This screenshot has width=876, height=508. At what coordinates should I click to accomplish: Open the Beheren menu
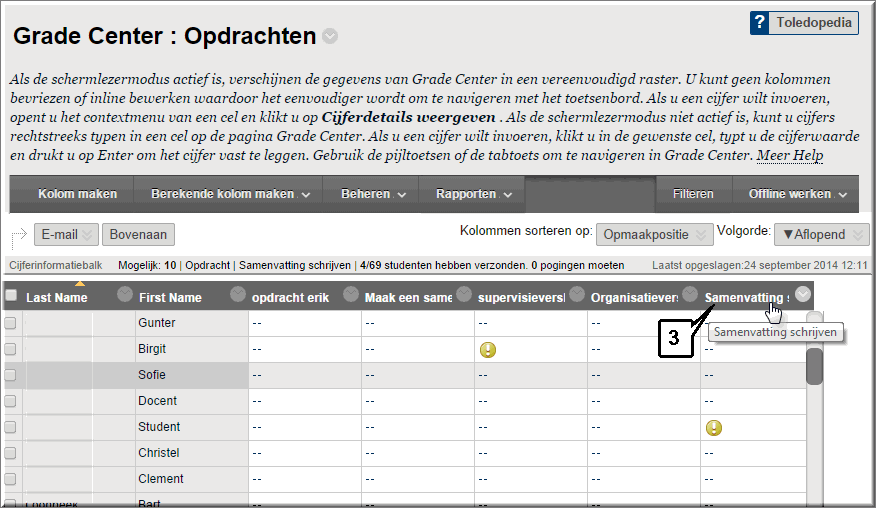pos(373,194)
